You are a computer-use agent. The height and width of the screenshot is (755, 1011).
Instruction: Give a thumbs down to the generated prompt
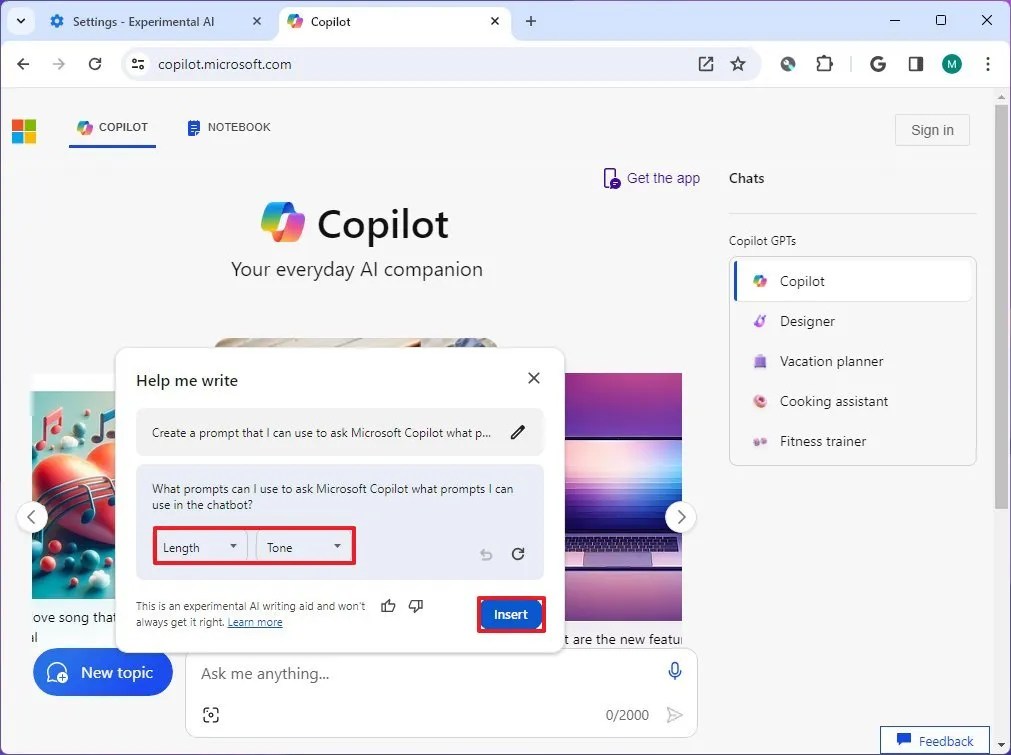point(415,605)
